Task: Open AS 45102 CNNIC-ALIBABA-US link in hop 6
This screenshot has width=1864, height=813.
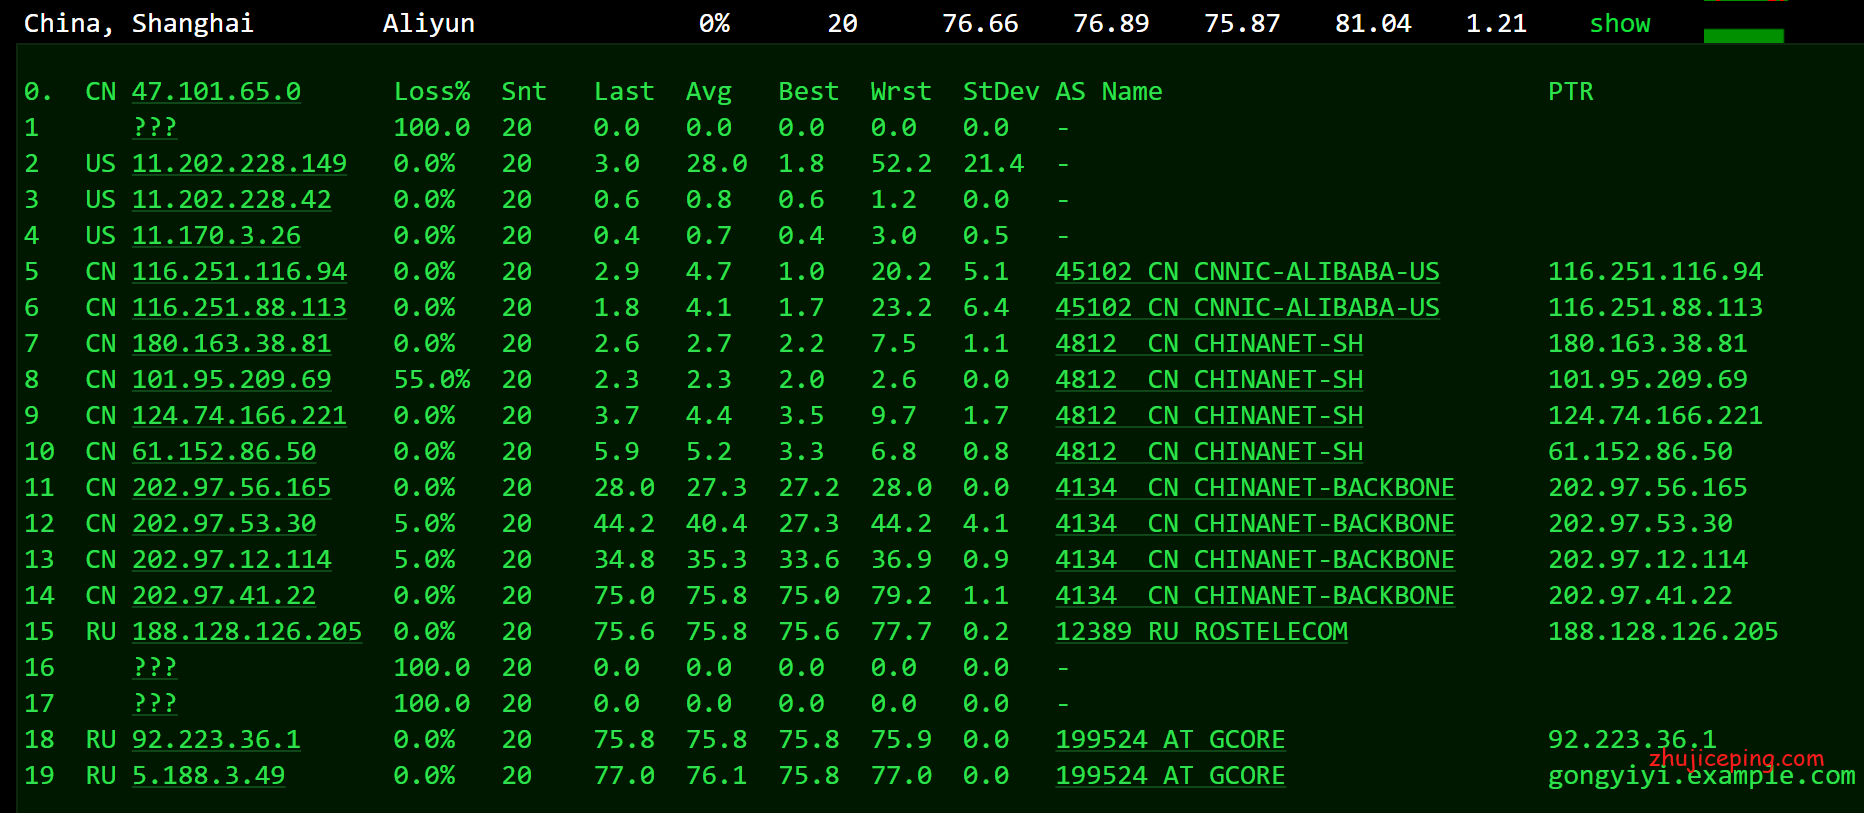Action: (1247, 308)
